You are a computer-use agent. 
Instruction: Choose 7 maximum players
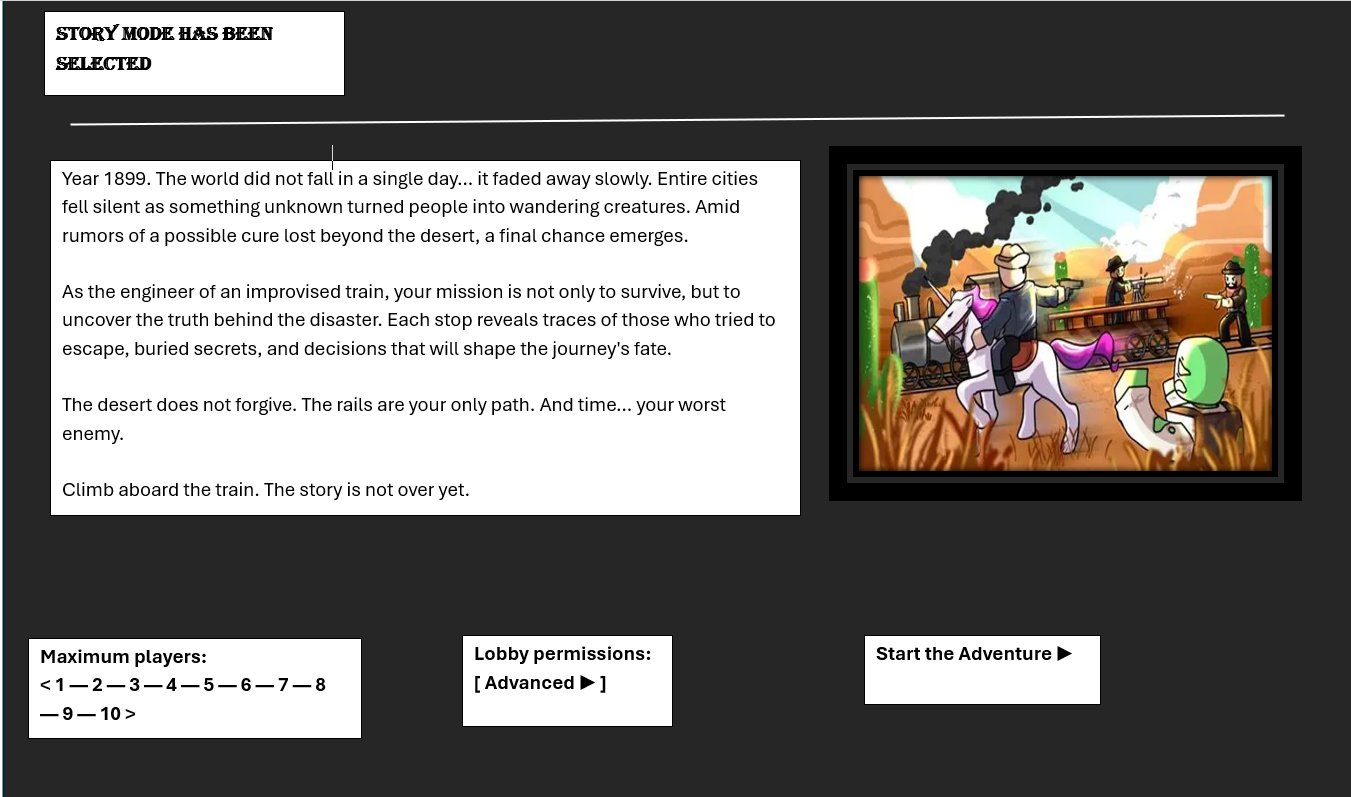[283, 685]
